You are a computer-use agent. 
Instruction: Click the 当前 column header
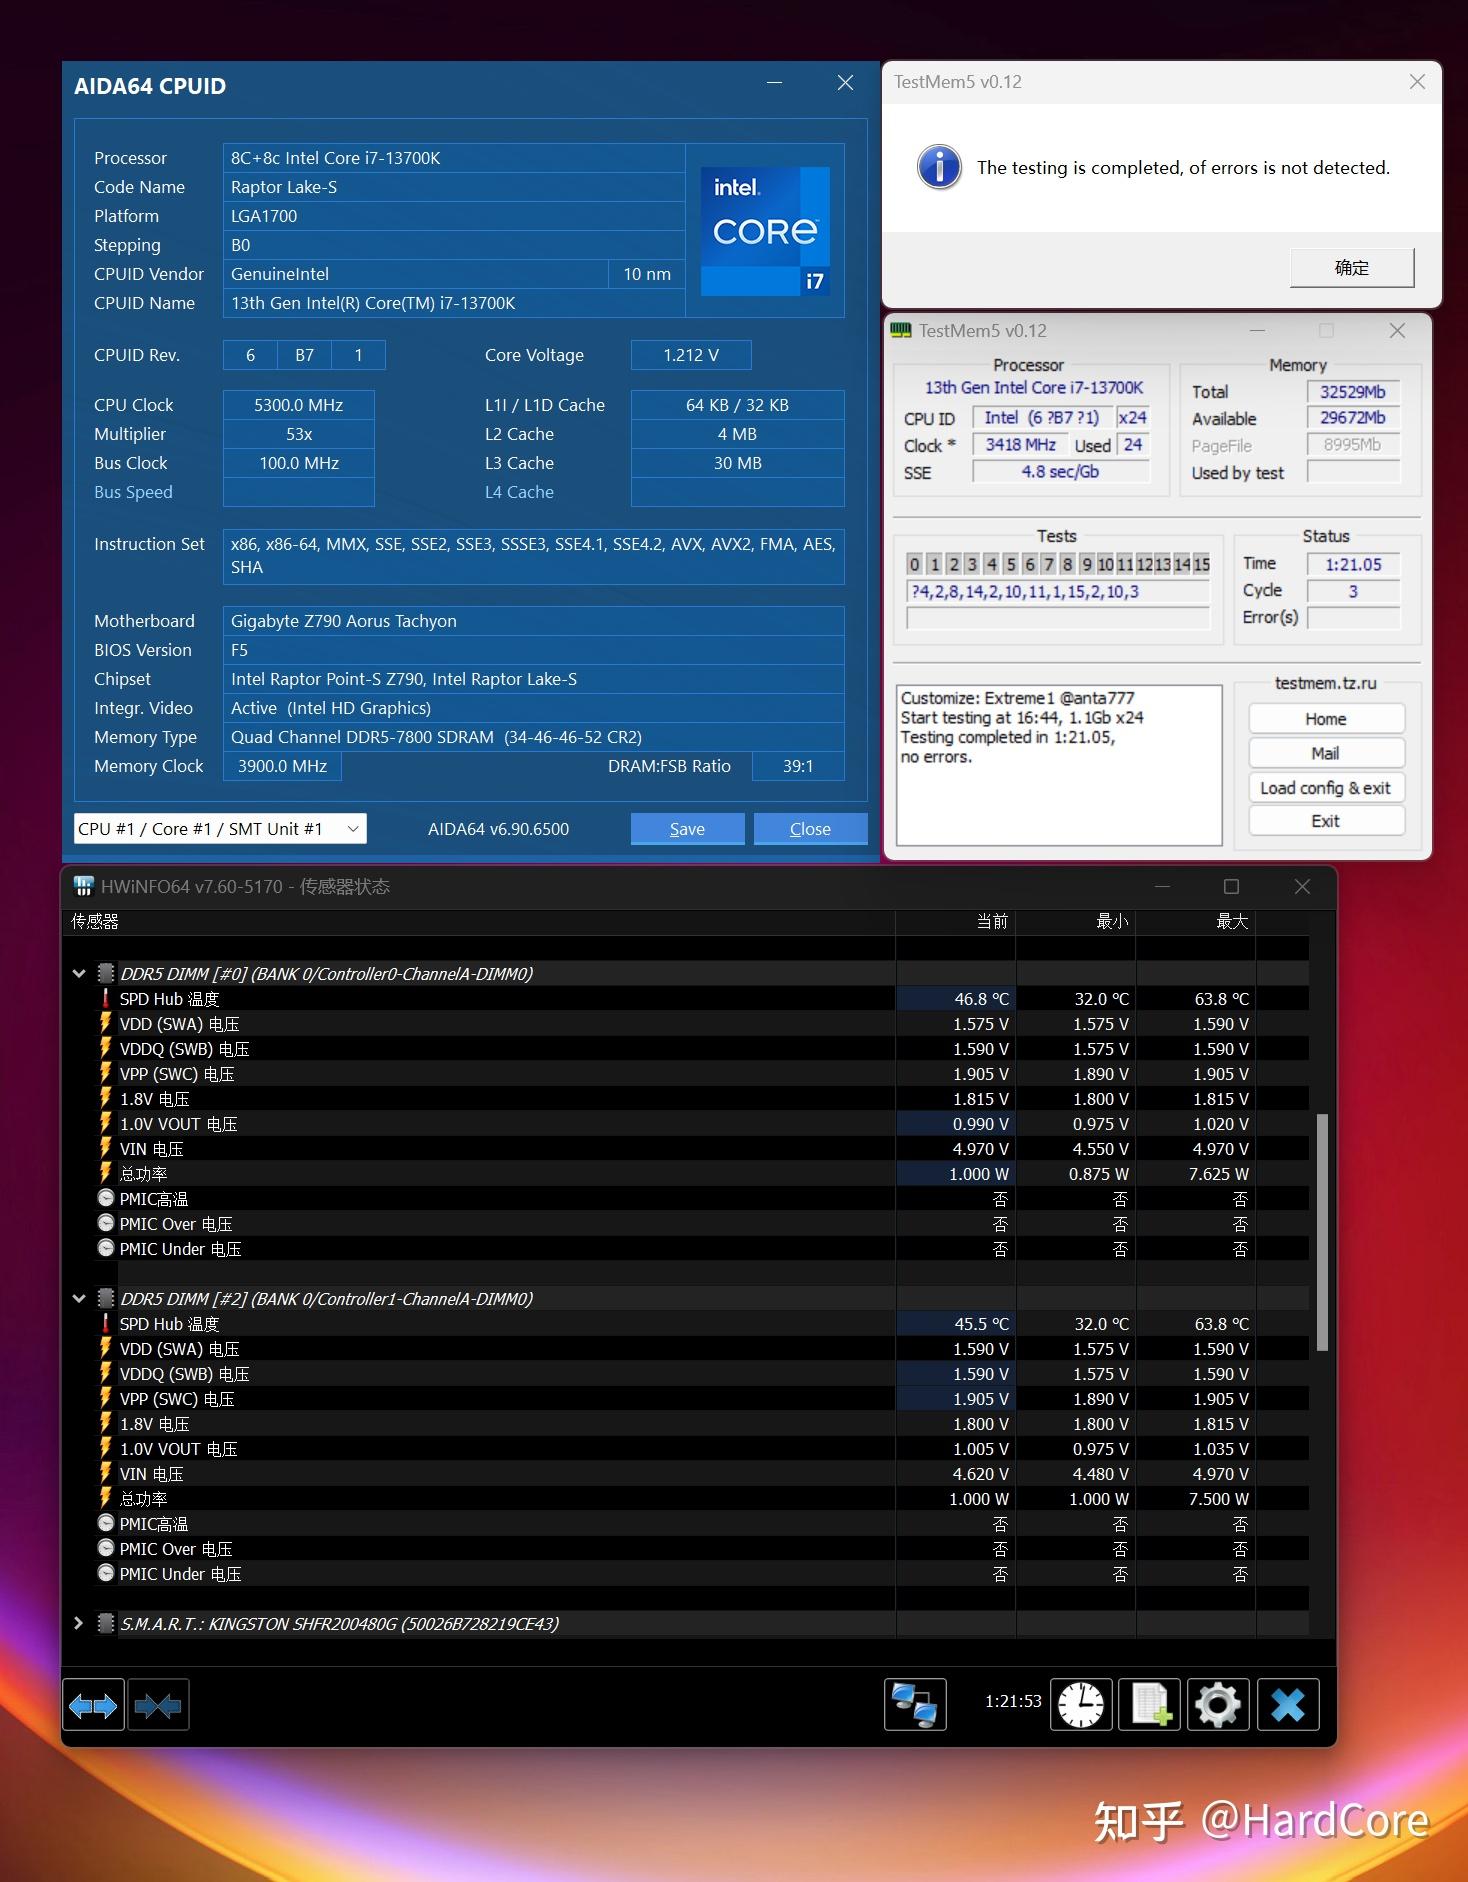pos(956,921)
